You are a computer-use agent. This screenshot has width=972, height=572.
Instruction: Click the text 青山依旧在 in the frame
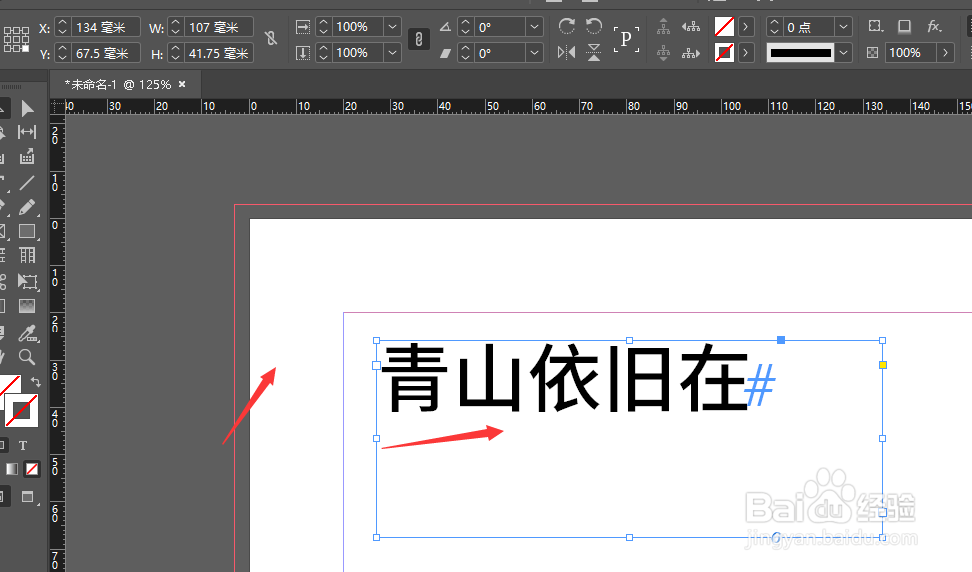[564, 379]
